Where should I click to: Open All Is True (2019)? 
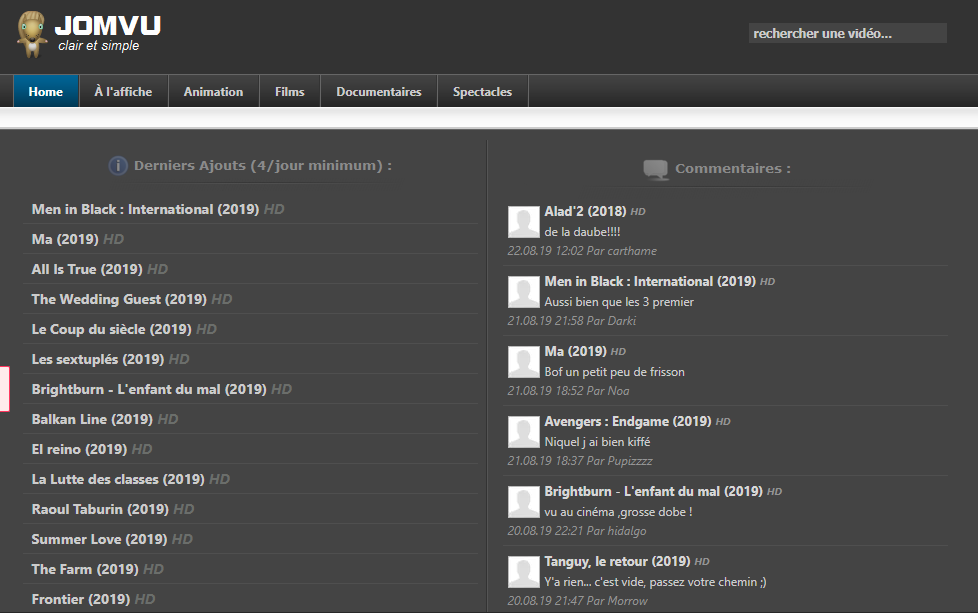87,269
